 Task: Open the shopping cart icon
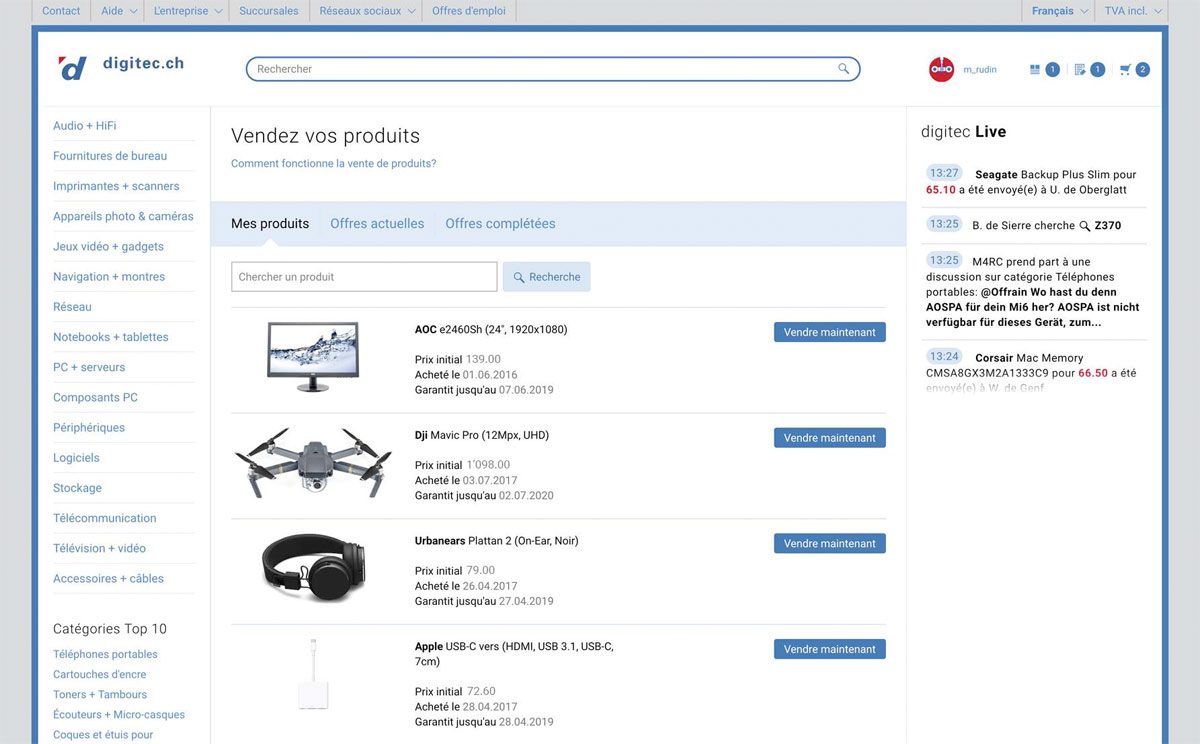coord(1125,70)
